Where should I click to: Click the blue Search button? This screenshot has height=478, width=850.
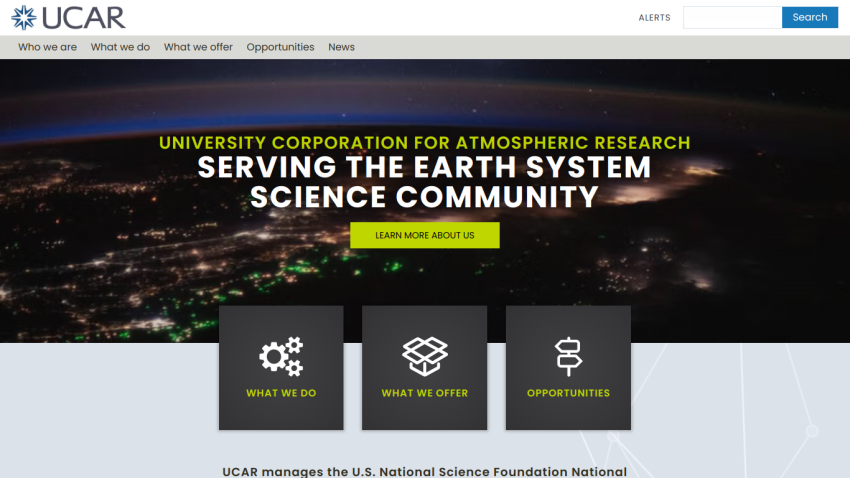(x=810, y=17)
